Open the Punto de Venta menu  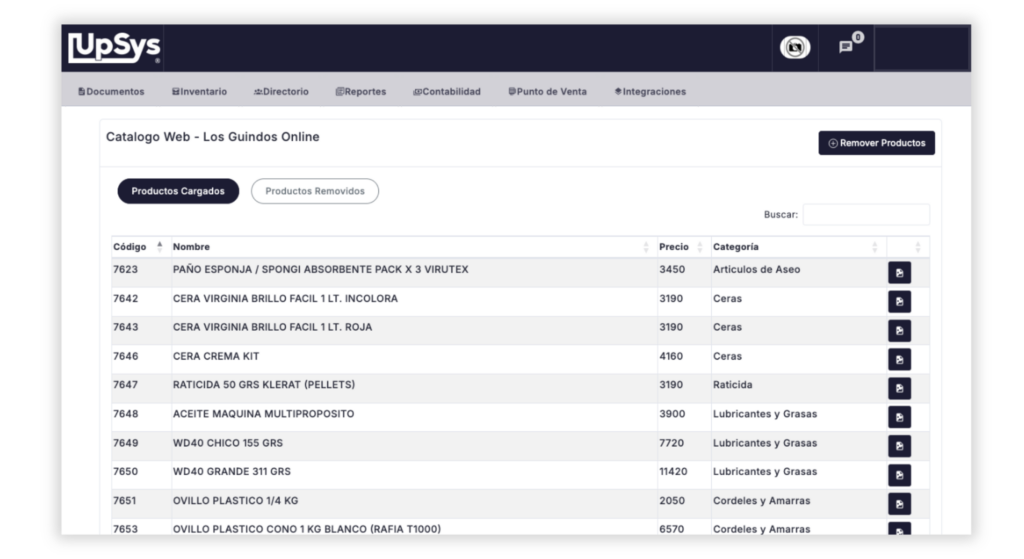coord(547,92)
